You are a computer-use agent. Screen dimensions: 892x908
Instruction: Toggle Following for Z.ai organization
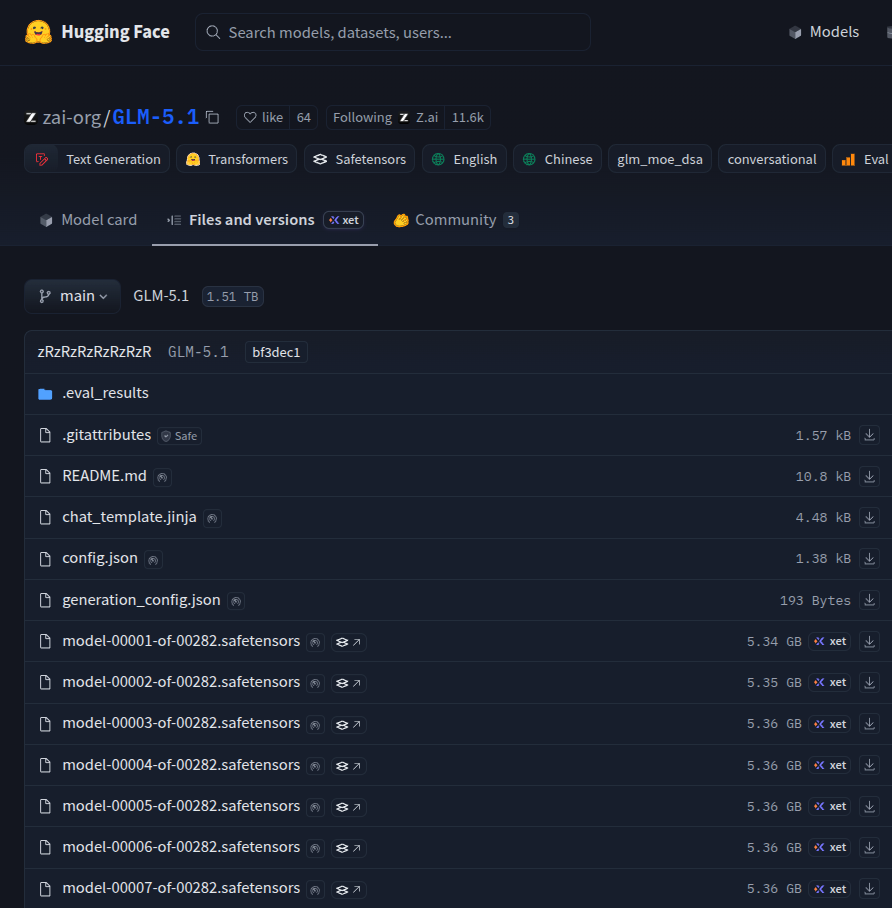386,118
